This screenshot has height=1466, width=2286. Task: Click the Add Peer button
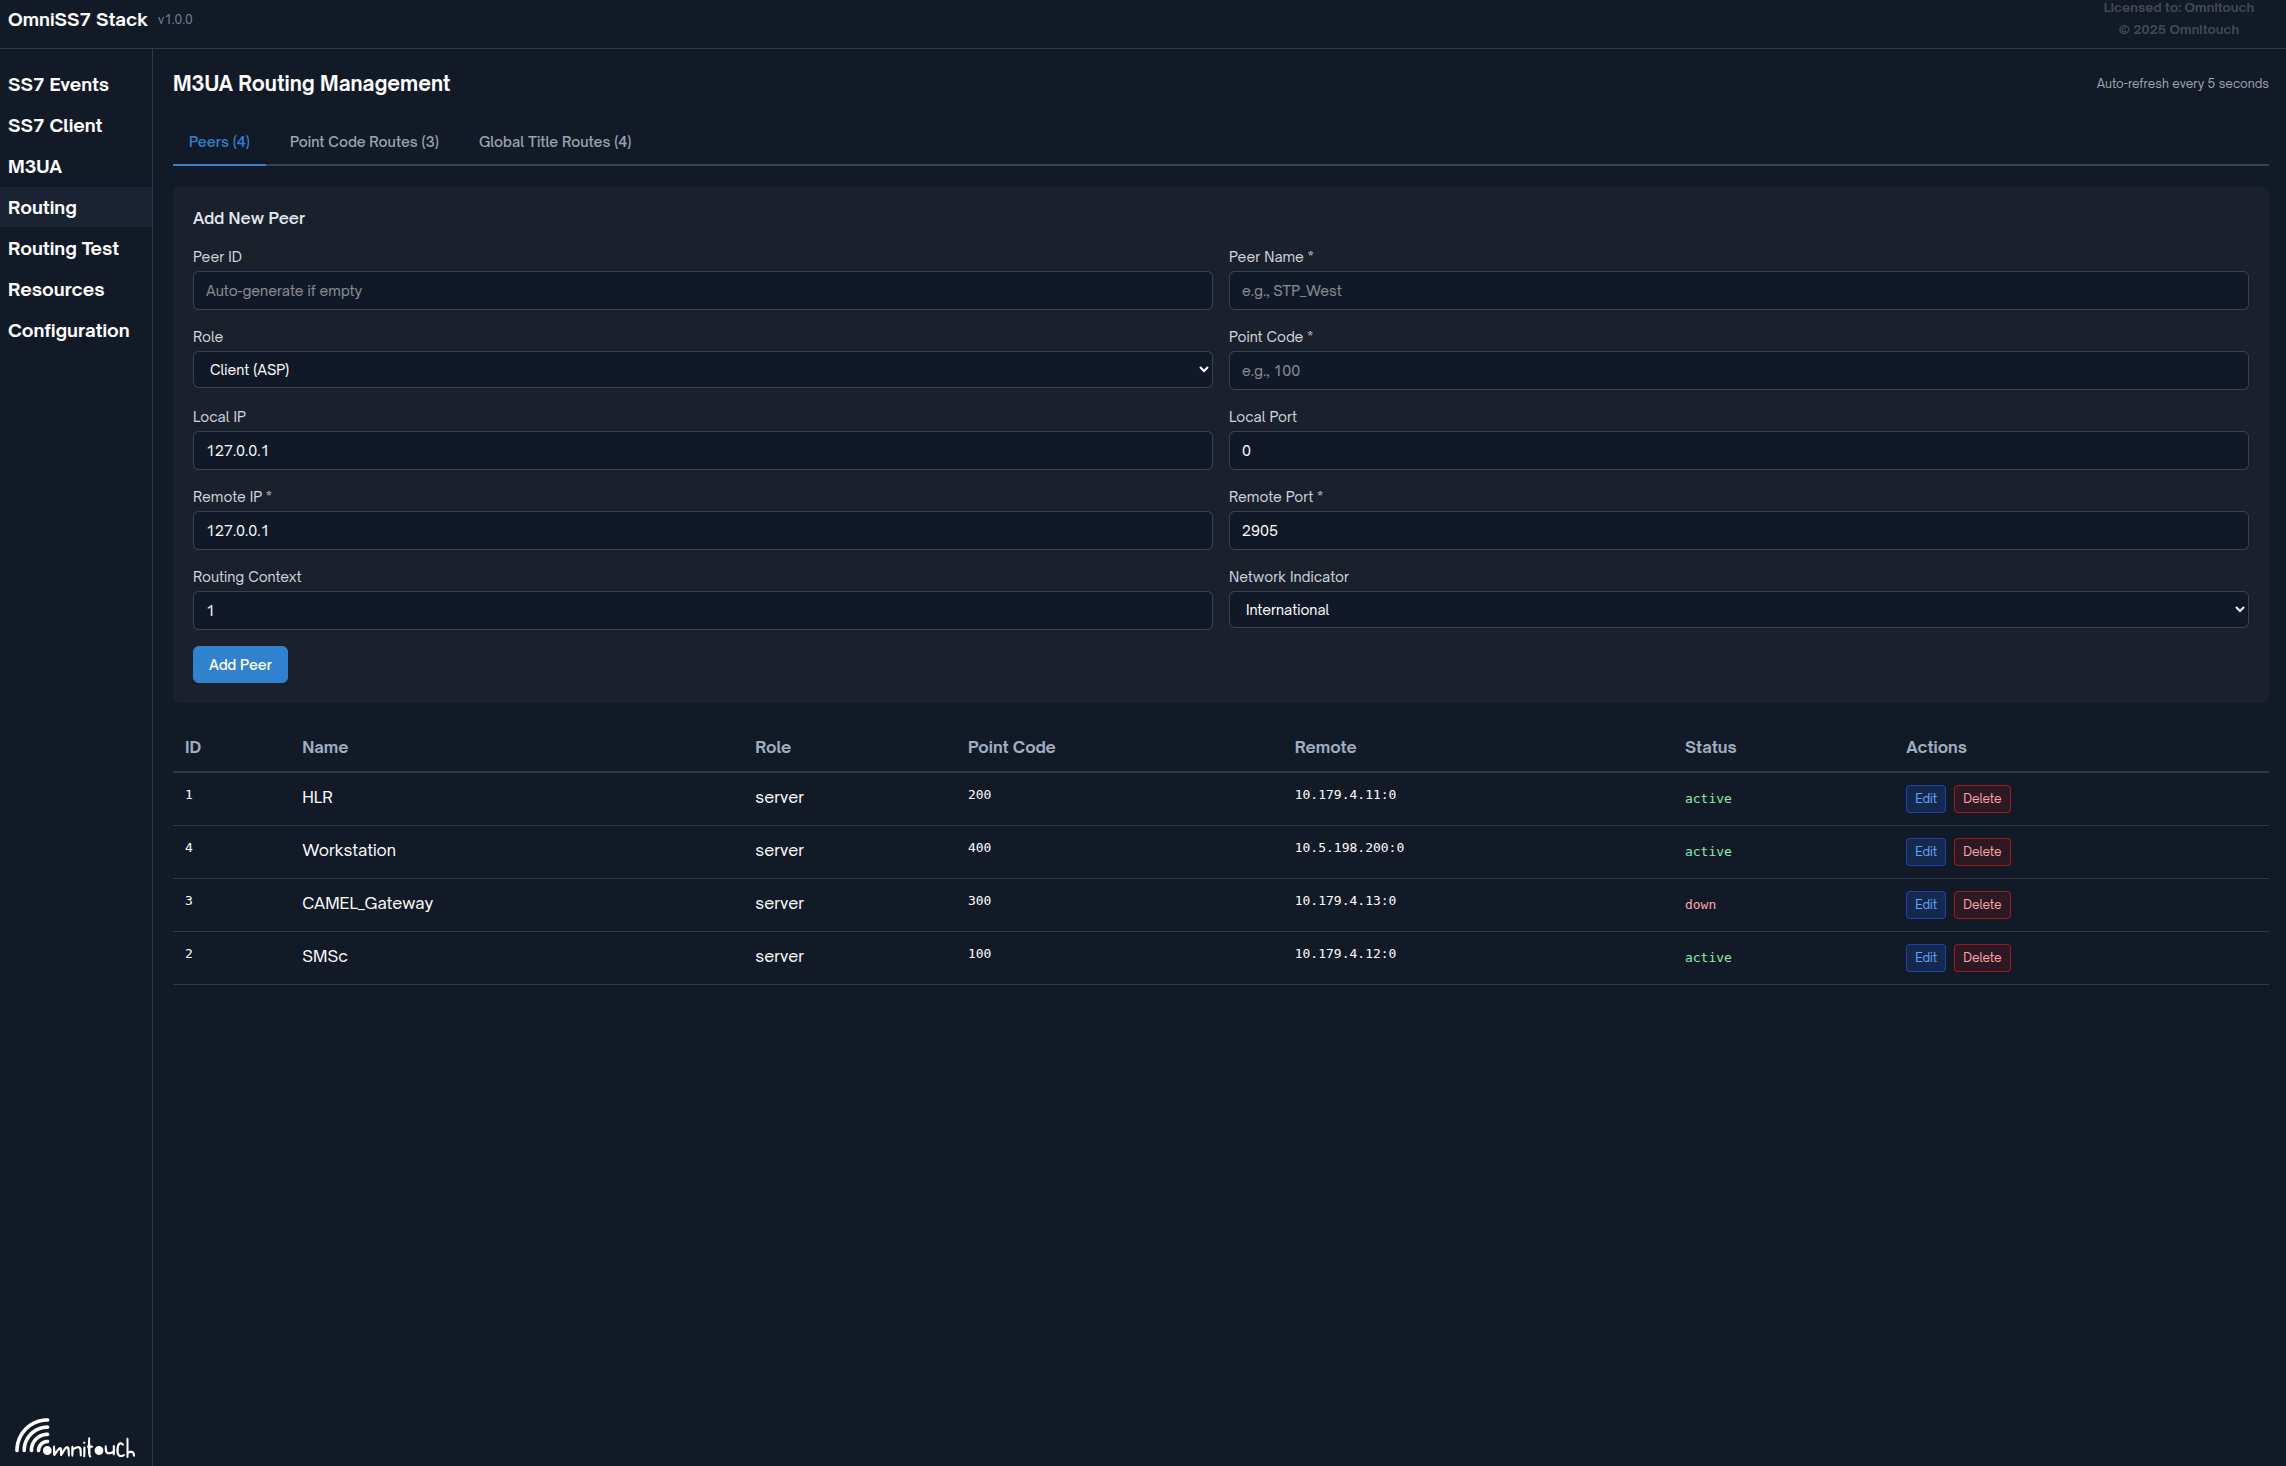[240, 665]
